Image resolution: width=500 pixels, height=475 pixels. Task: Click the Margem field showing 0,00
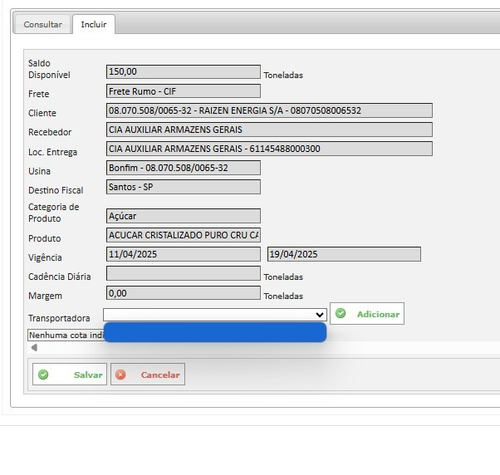183,293
